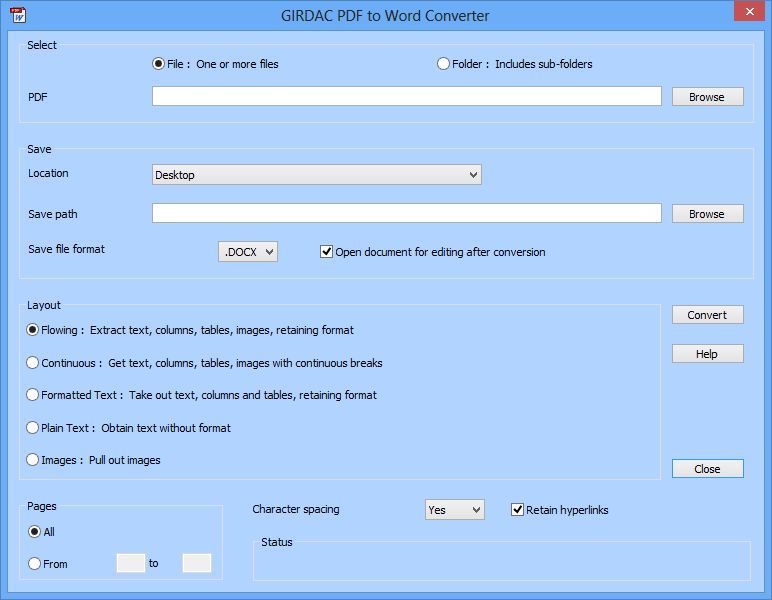This screenshot has width=772, height=600.
Task: Click the 'to' end page box
Action: point(196,563)
